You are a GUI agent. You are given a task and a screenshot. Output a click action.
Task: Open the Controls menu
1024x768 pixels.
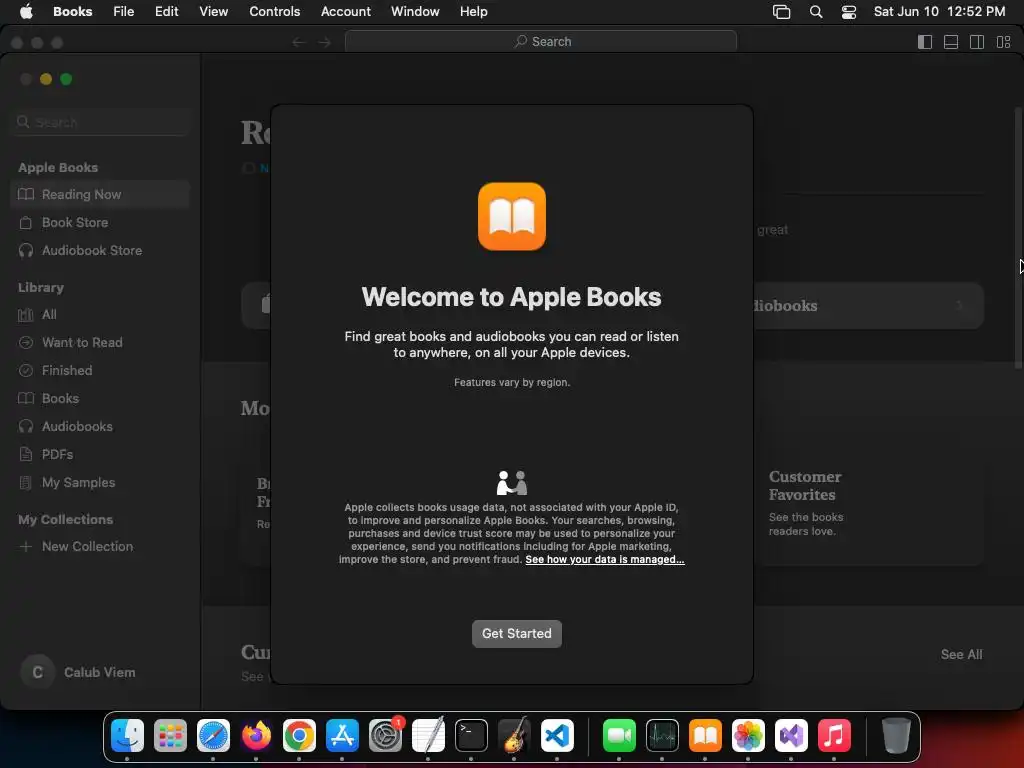(274, 12)
